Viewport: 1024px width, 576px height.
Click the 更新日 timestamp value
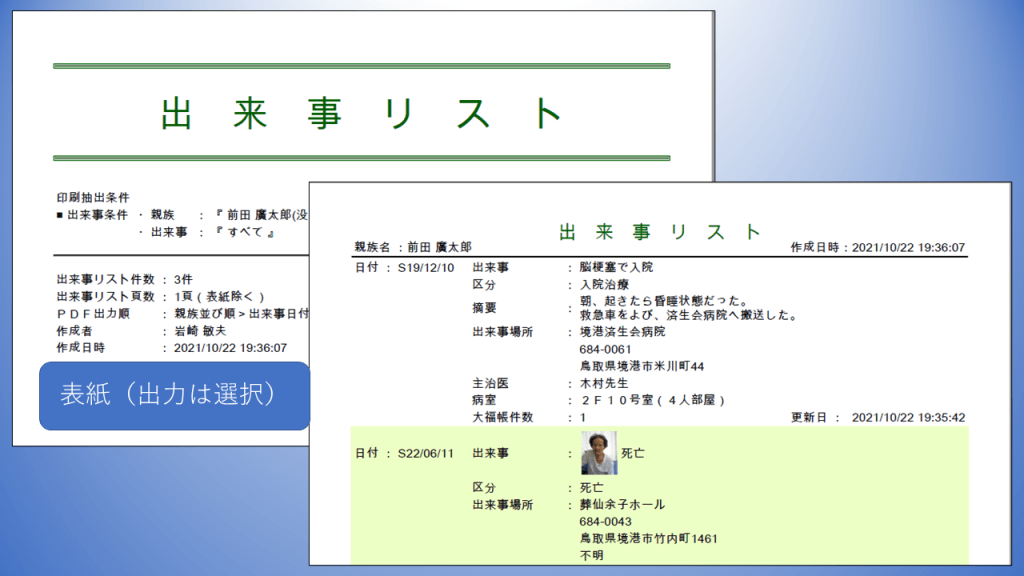coord(909,417)
